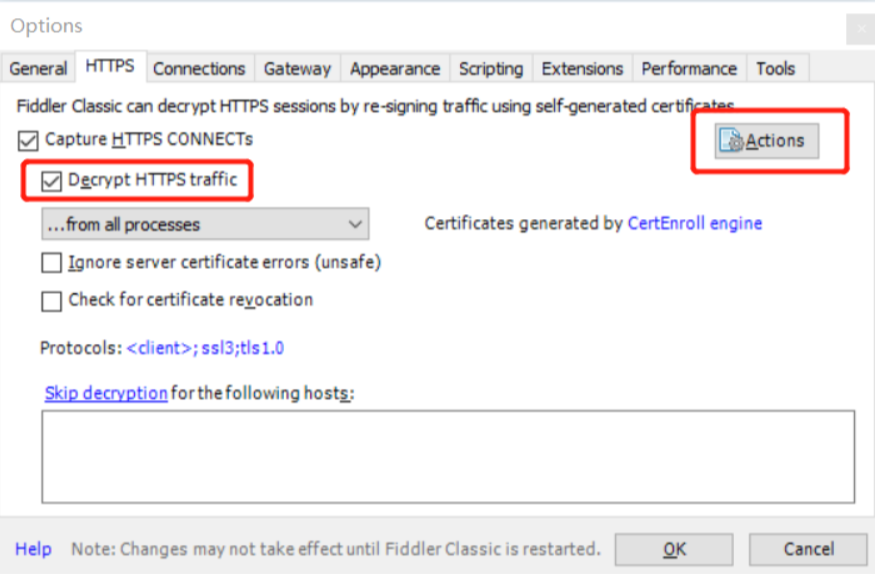Enable Ignore server certificate errors checkbox

pos(51,262)
